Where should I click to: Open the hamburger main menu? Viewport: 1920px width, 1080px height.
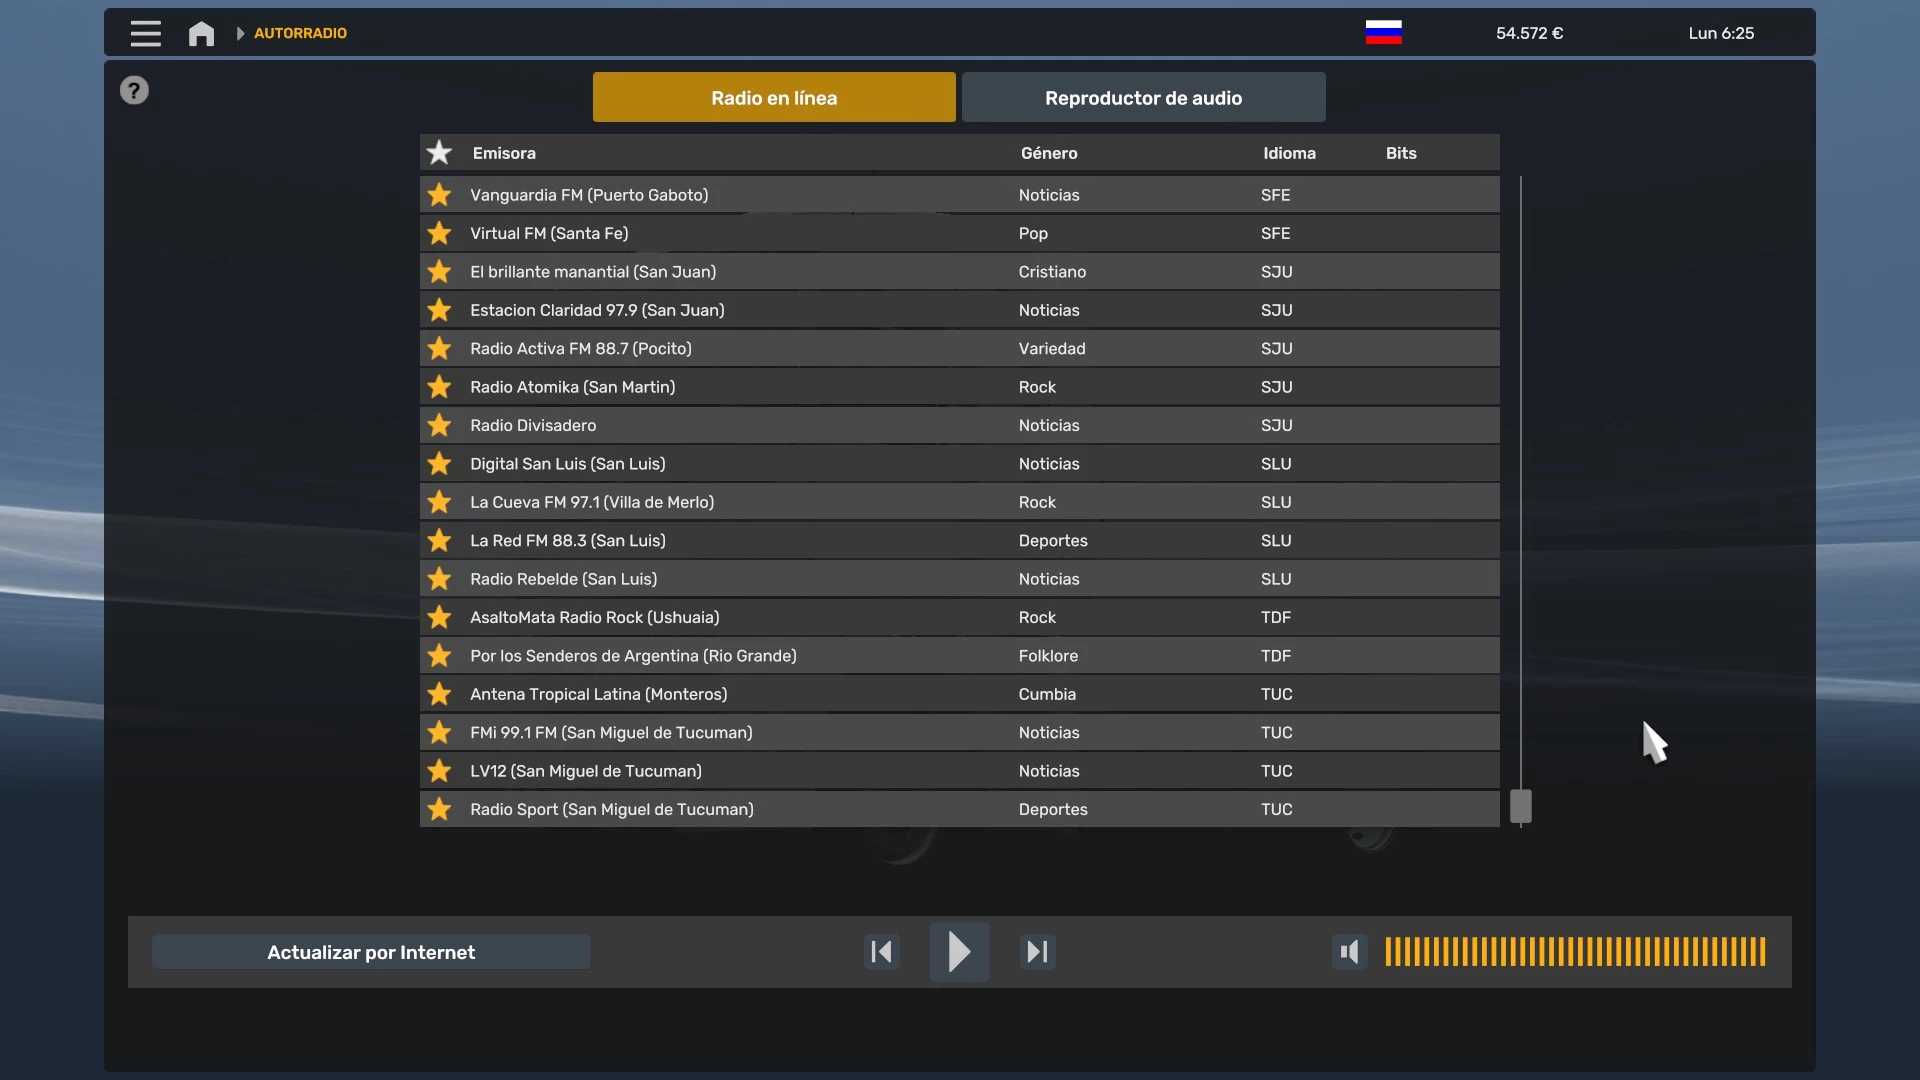click(x=145, y=33)
